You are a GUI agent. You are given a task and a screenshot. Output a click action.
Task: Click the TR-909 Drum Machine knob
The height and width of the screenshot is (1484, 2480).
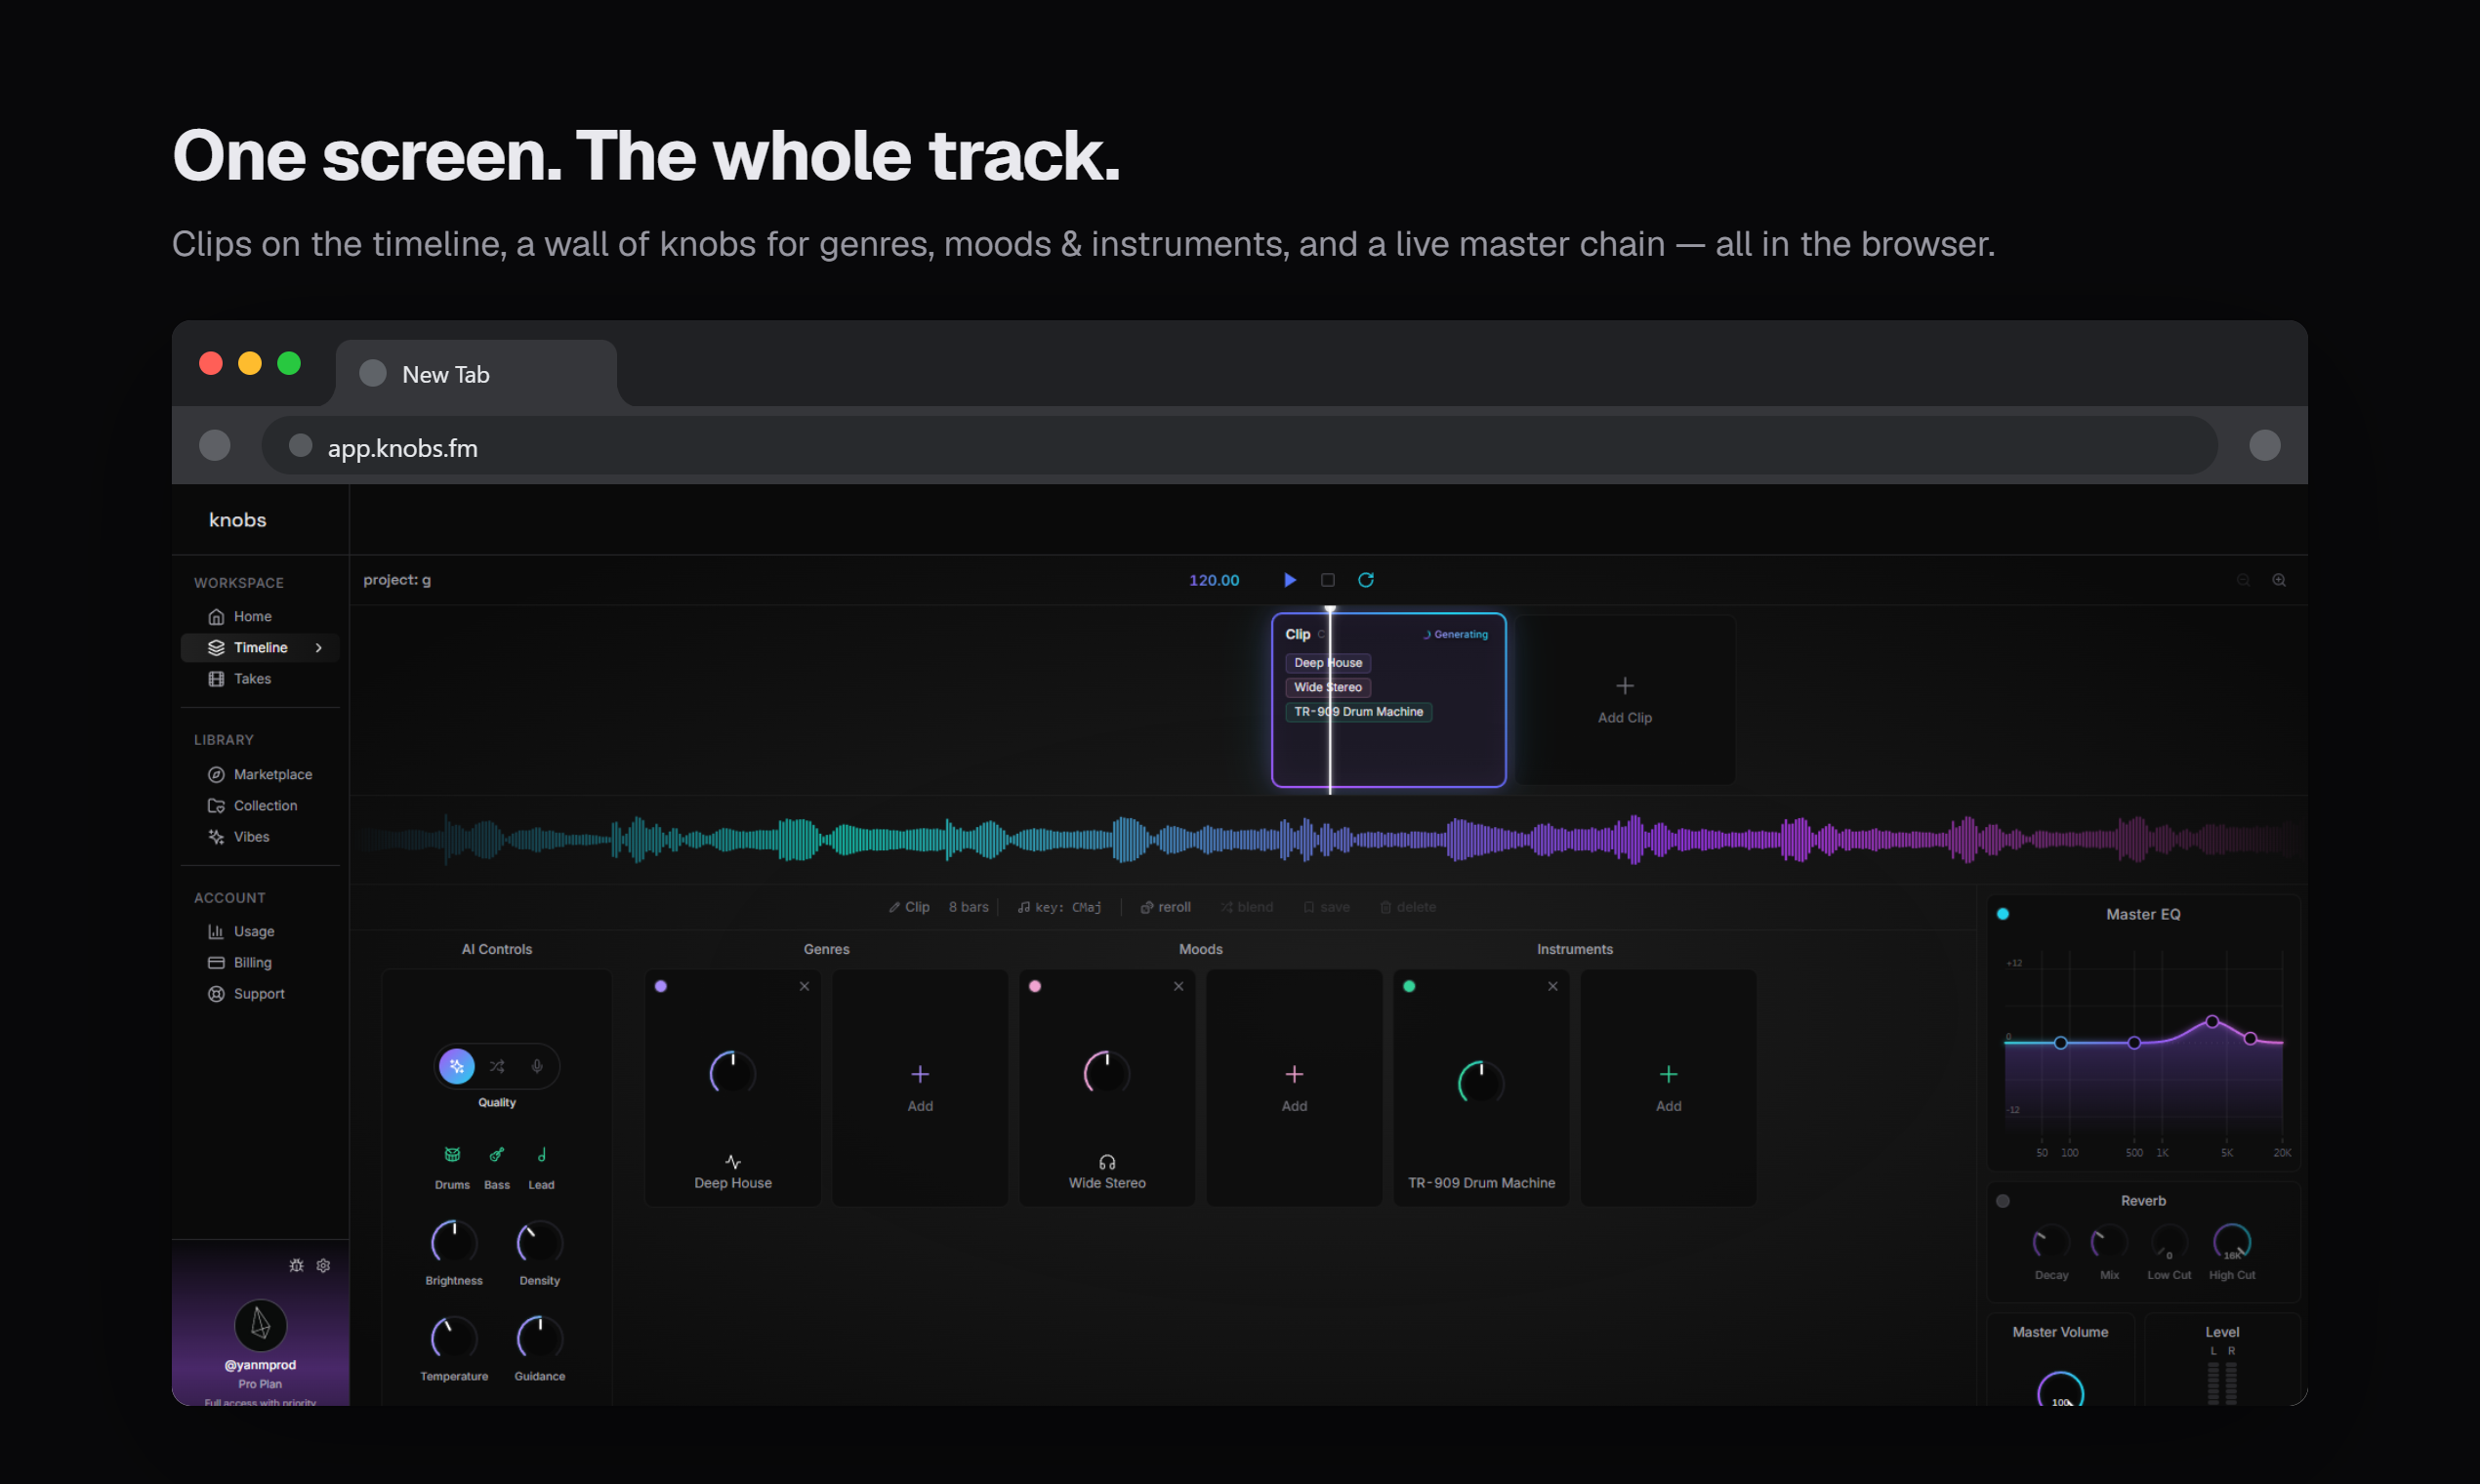point(1481,1083)
